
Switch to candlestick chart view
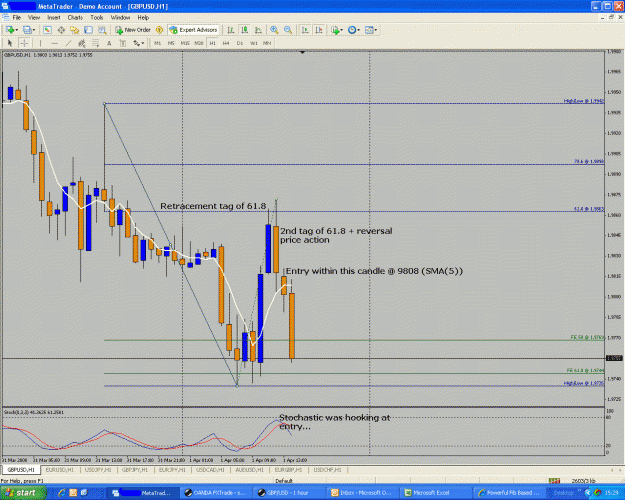(245, 30)
